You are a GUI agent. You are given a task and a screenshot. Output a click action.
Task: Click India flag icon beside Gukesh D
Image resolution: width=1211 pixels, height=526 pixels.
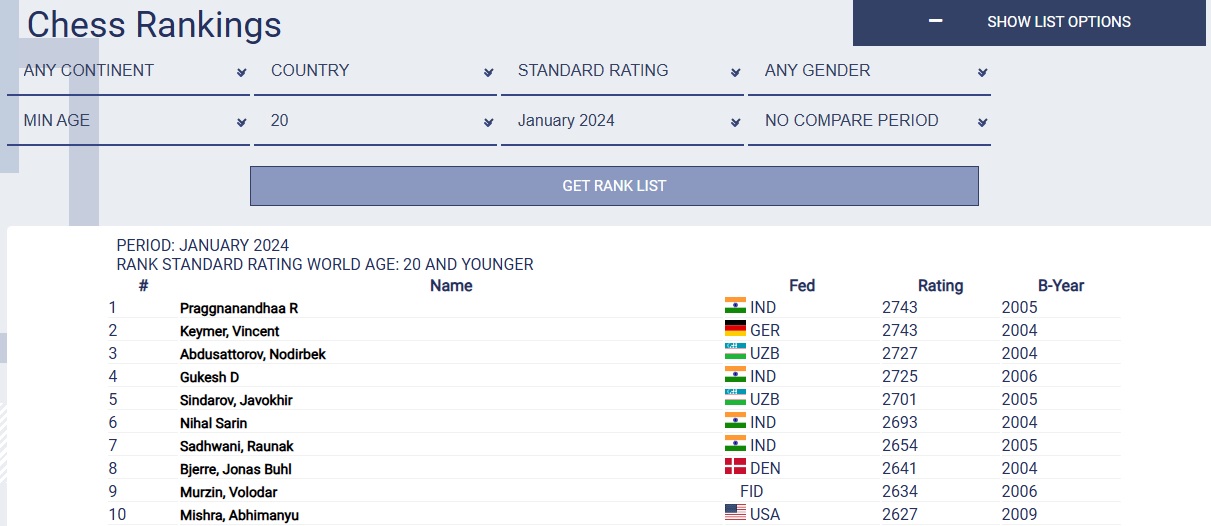735,375
